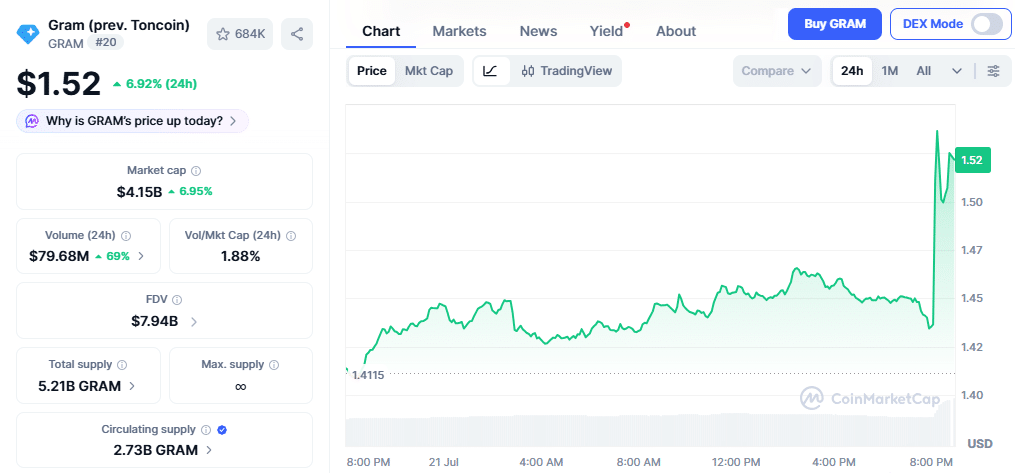Show Volume (24h) info icon
The height and width of the screenshot is (473, 1015).
[x=126, y=236]
